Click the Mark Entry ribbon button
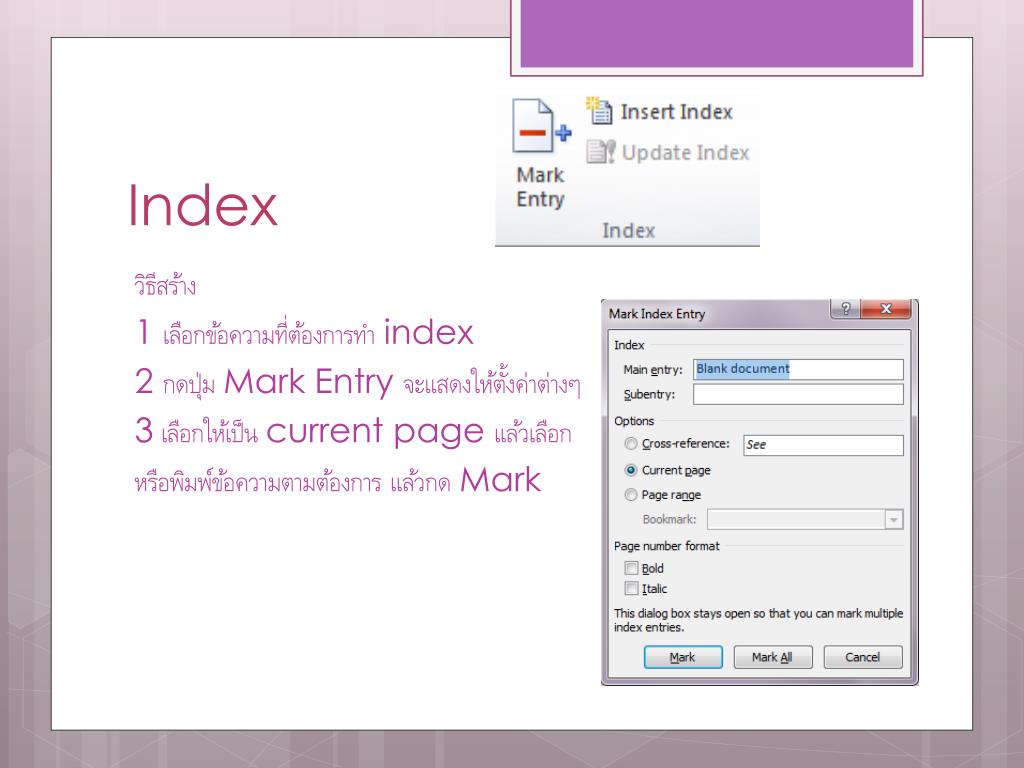This screenshot has width=1024, height=768. [x=541, y=155]
